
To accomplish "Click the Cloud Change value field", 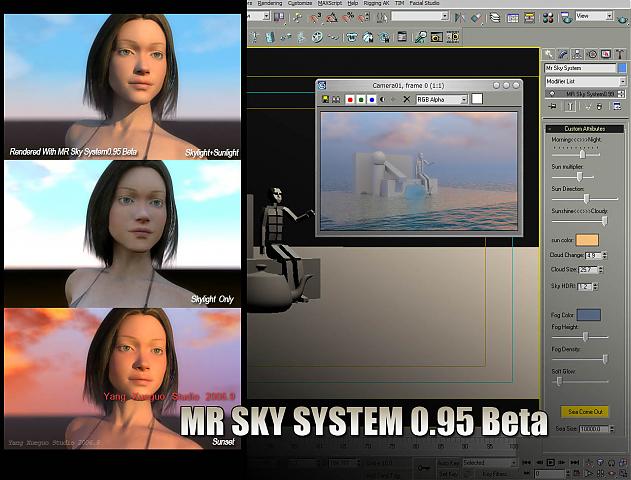I will click(x=593, y=255).
